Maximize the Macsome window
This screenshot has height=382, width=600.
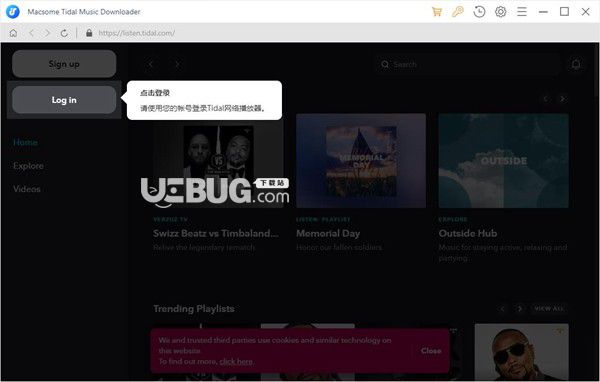[x=564, y=12]
